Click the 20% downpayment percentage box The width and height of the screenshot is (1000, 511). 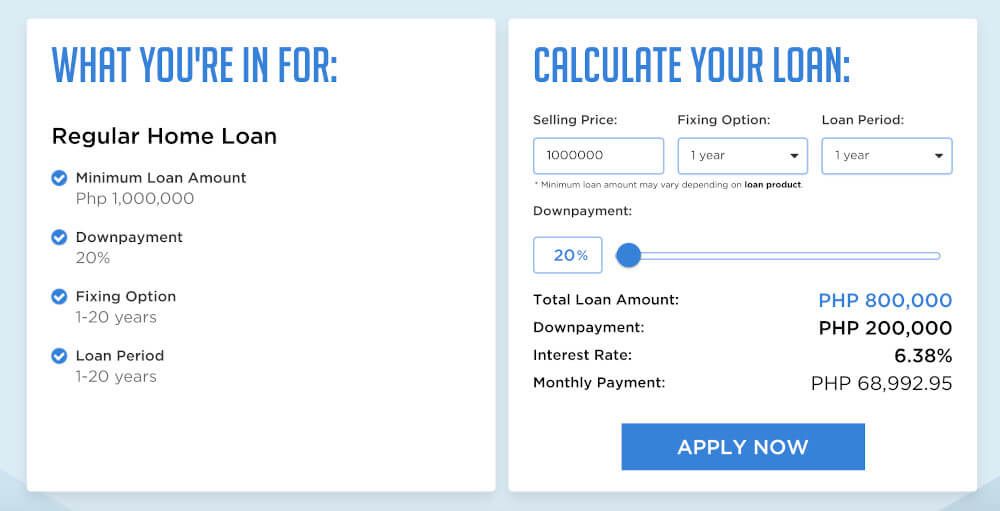pos(568,255)
